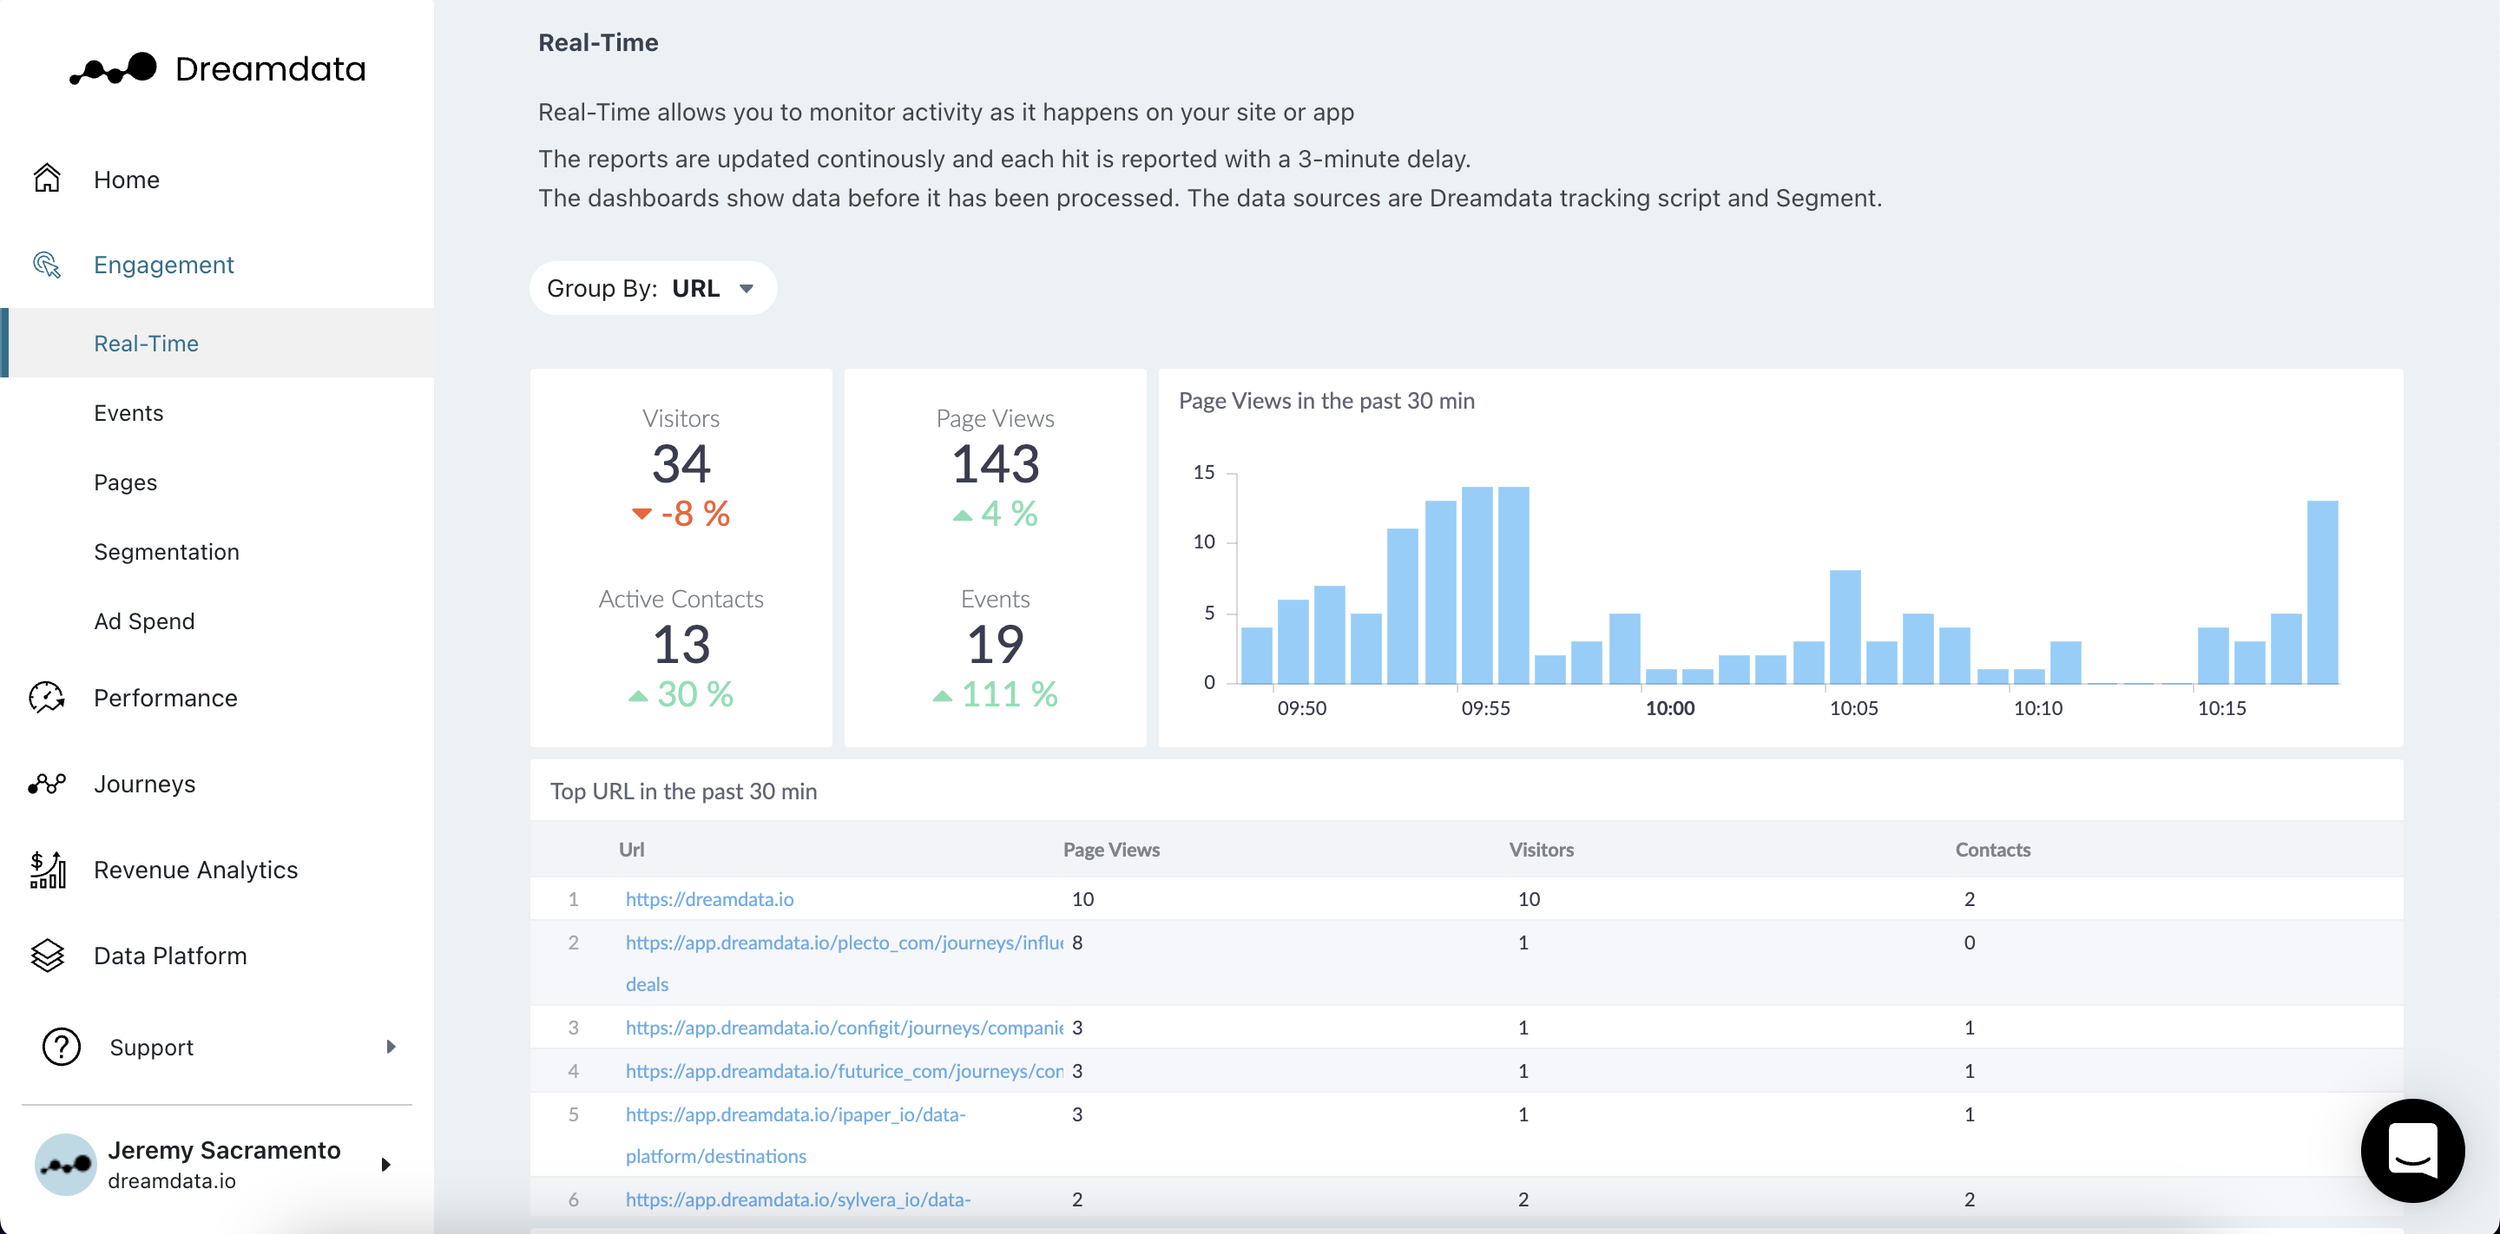Screen dimensions: 2500x1234
Task: Sort by Visitors column header
Action: [x=1541, y=849]
